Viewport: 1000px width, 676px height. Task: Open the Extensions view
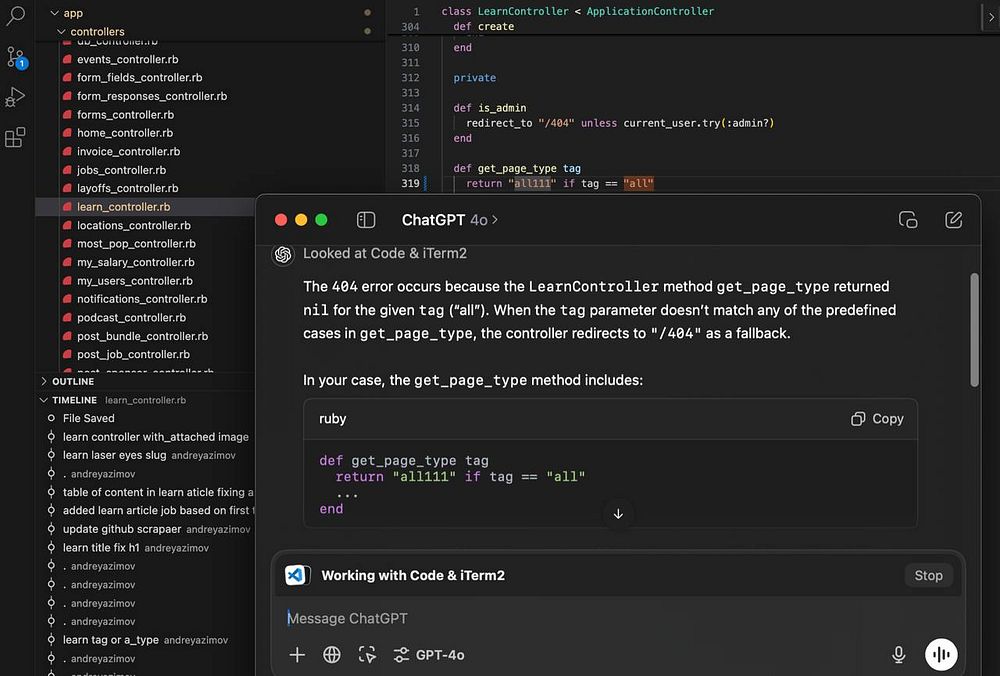click(x=15, y=137)
